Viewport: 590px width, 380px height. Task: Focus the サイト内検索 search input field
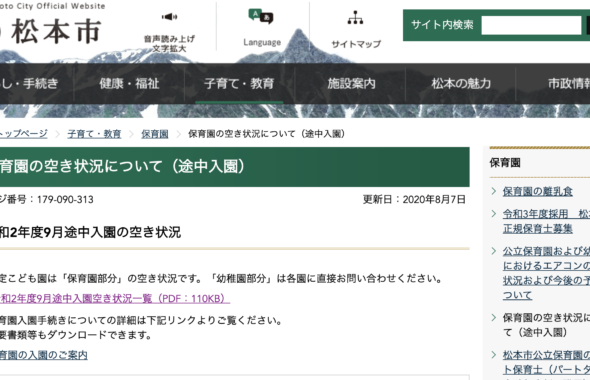[x=531, y=25]
